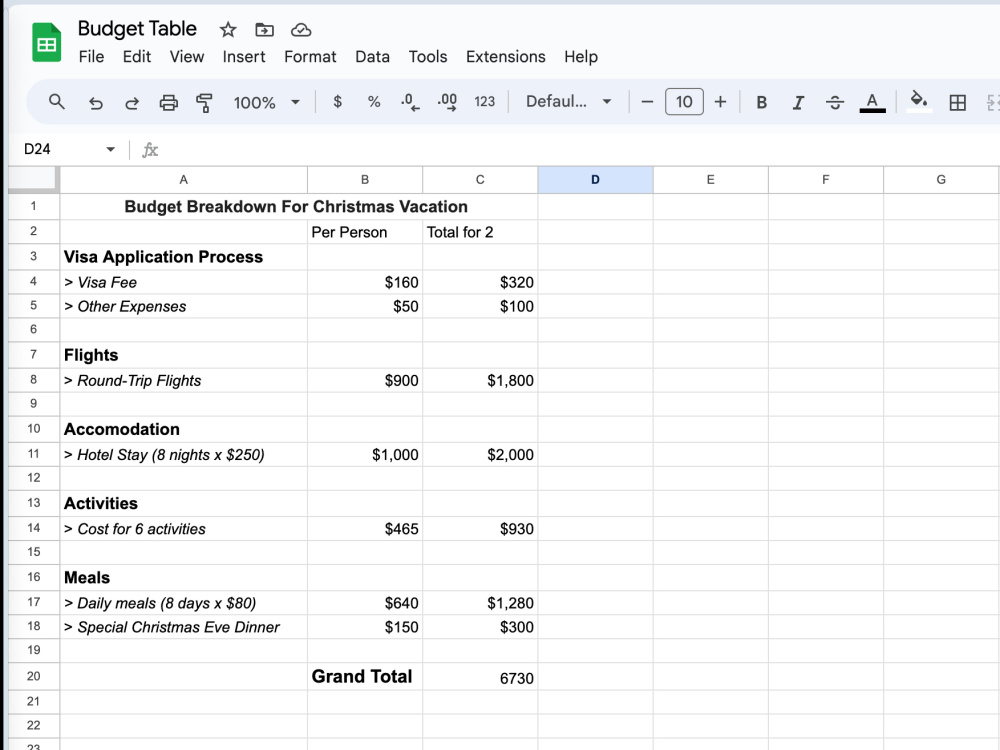The height and width of the screenshot is (750, 1000).
Task: Select the $160 visa fee cell
Action: [365, 282]
